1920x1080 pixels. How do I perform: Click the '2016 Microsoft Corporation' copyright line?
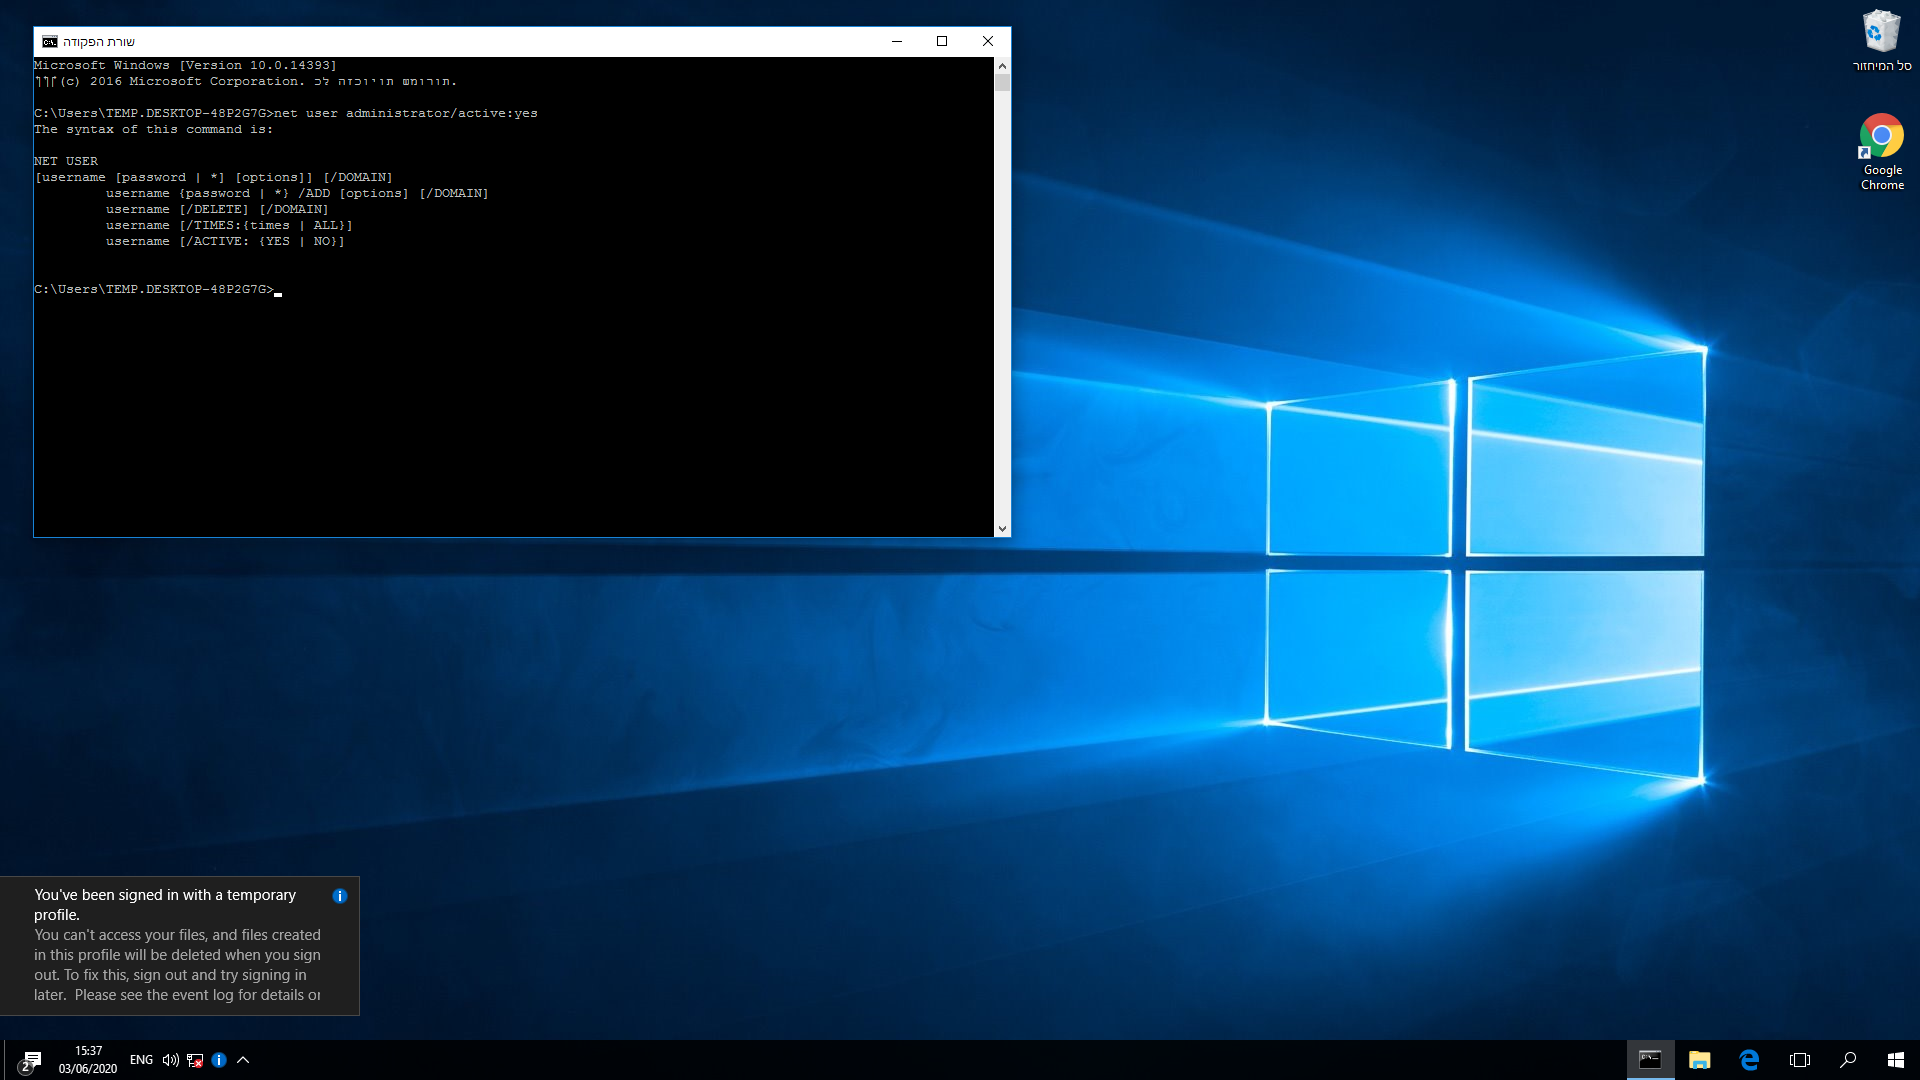(x=246, y=81)
